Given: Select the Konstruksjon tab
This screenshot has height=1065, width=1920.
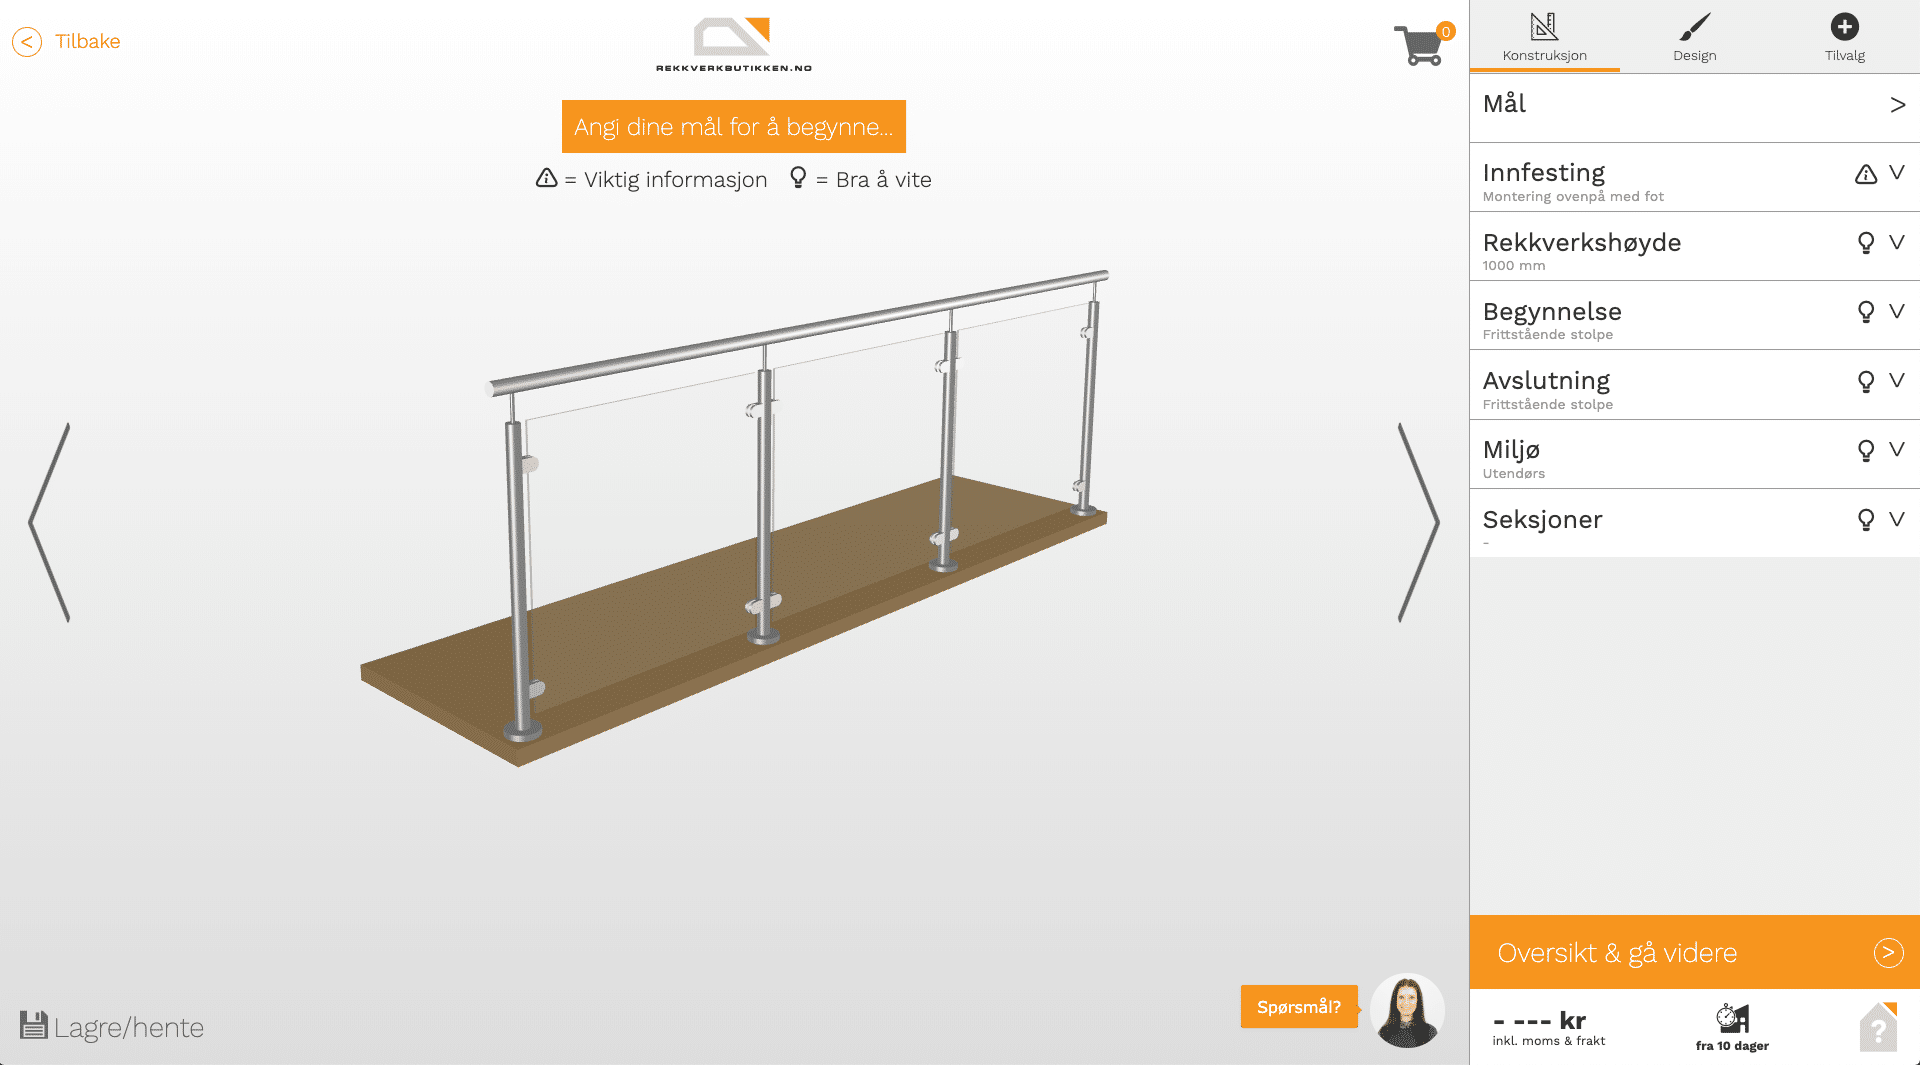Looking at the screenshot, I should 1544,38.
